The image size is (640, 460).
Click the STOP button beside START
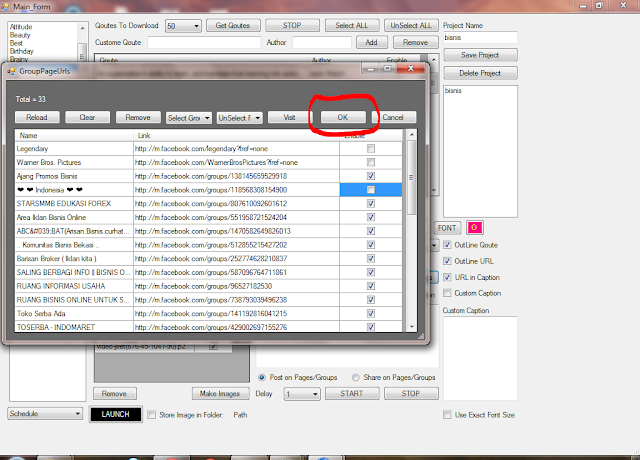411,393
